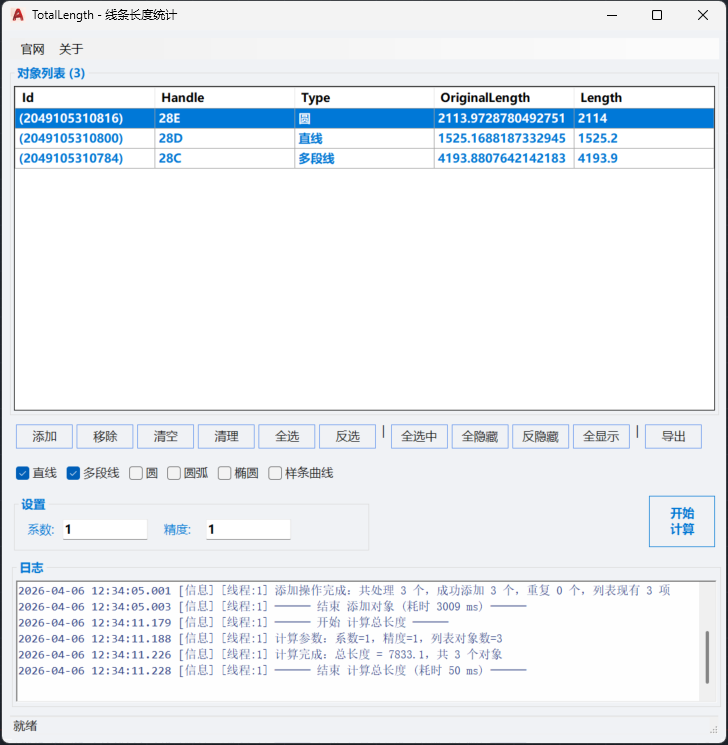Select the 多段线 row in the list
The image size is (728, 745).
pyautogui.click(x=364, y=158)
